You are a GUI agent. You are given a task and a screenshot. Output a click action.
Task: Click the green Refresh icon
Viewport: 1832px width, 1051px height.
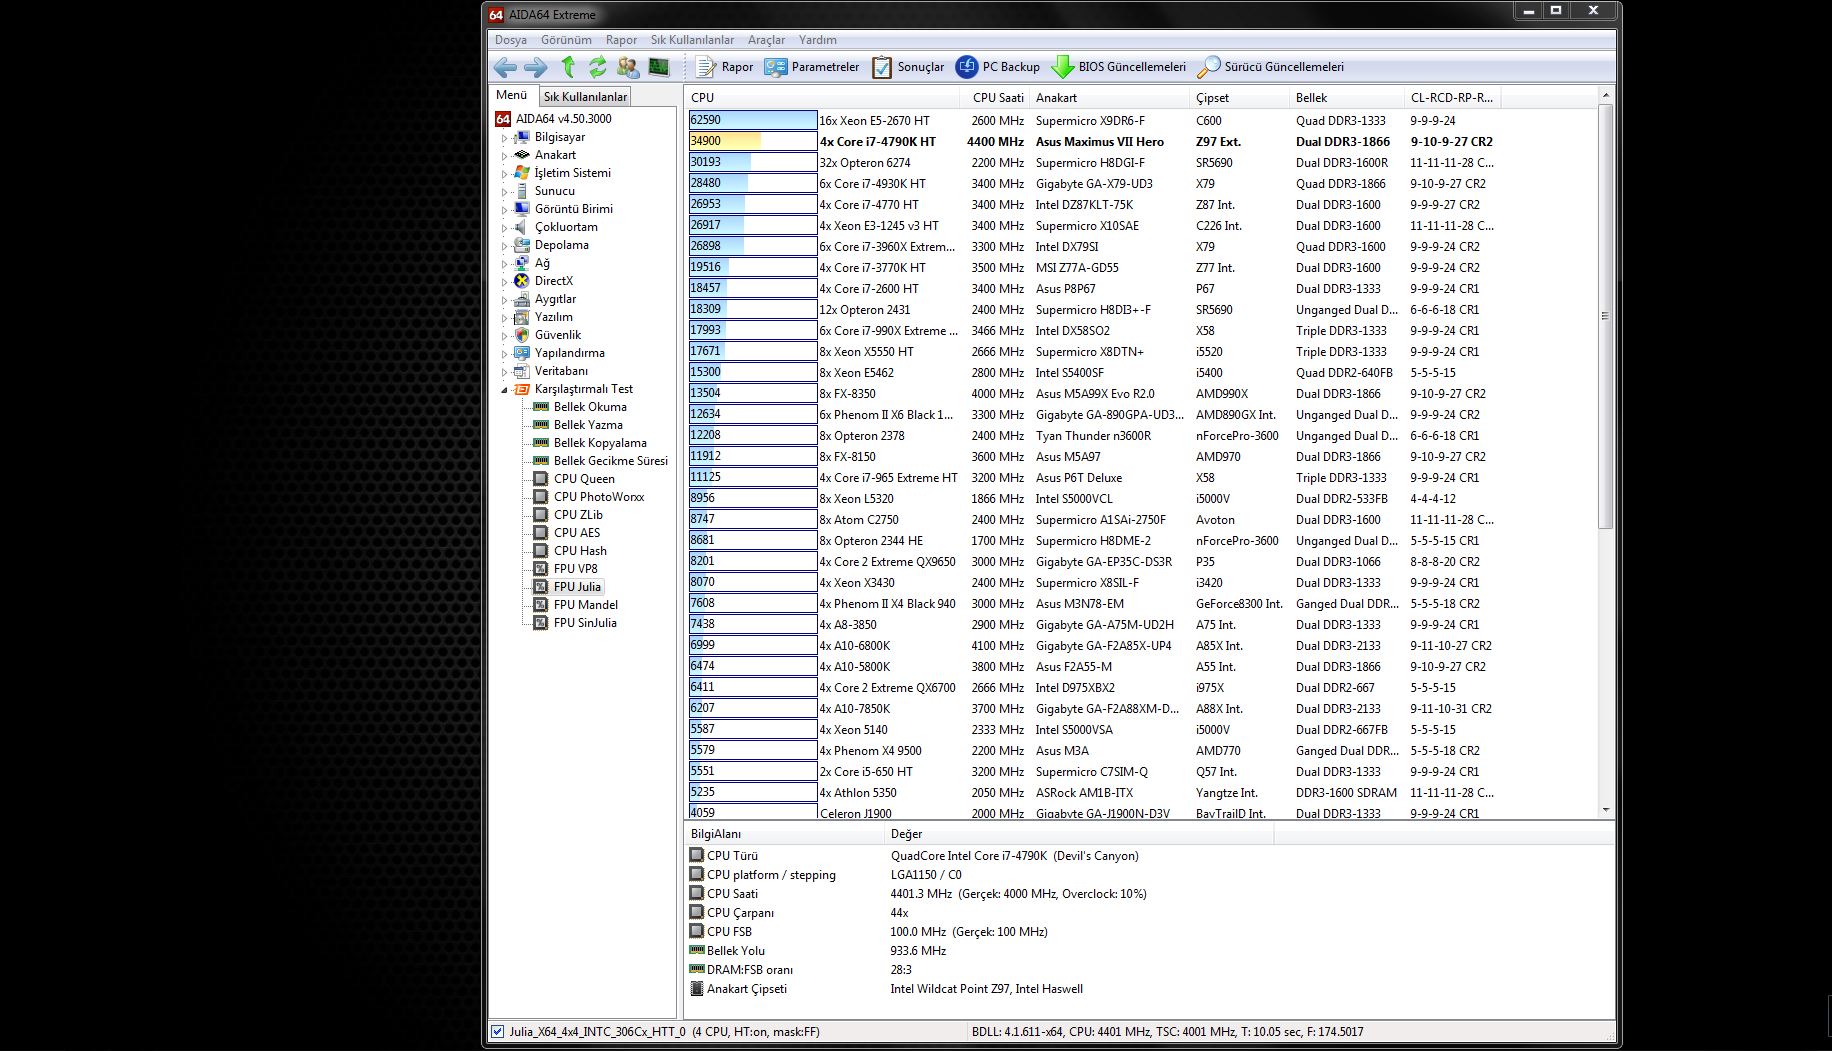tap(597, 67)
